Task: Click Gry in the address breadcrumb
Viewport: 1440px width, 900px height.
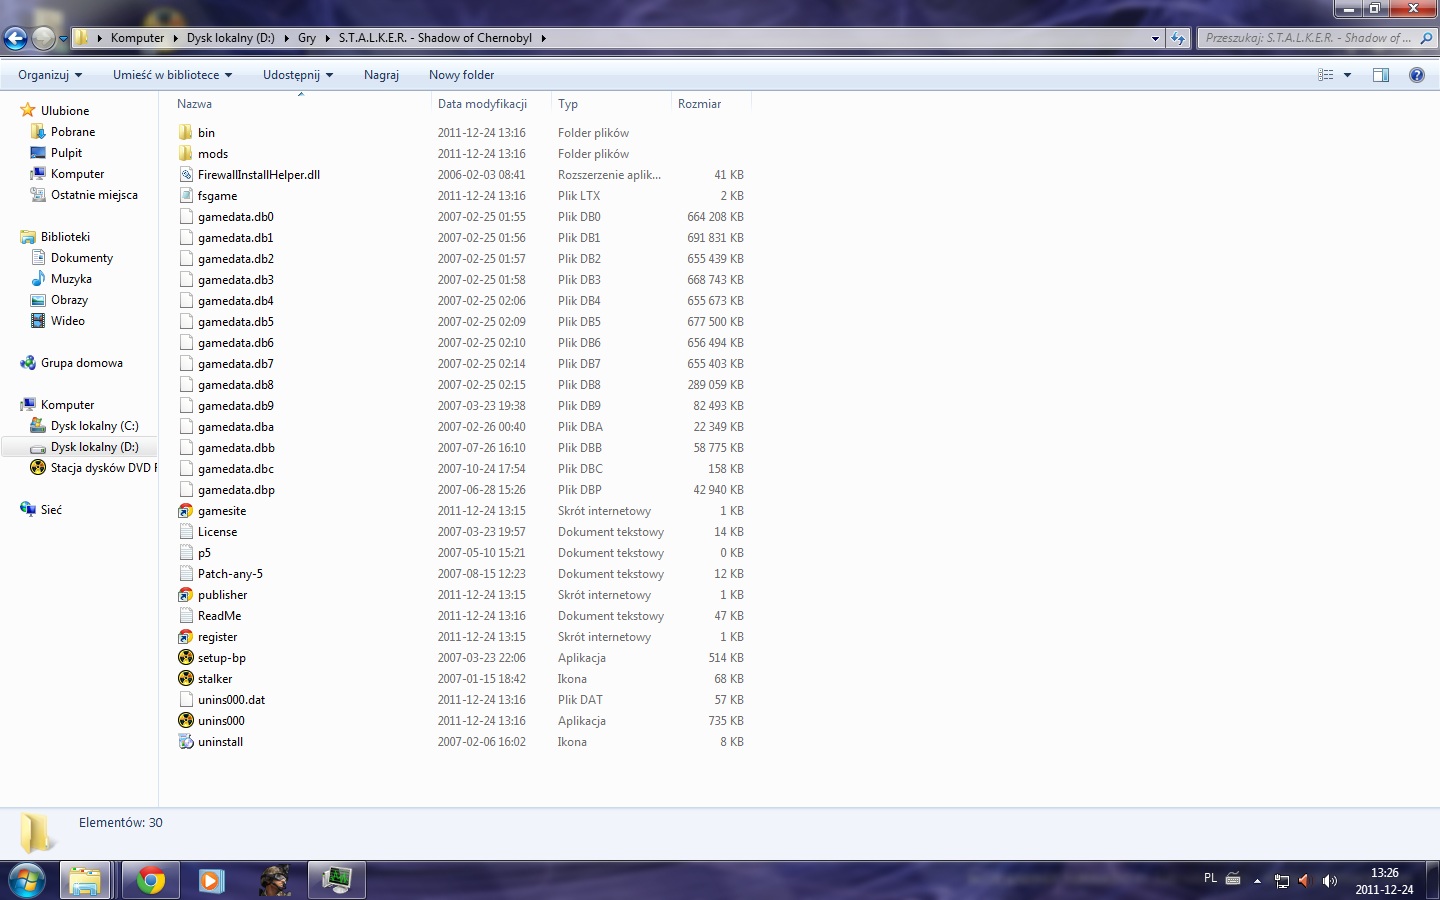Action: click(x=307, y=38)
